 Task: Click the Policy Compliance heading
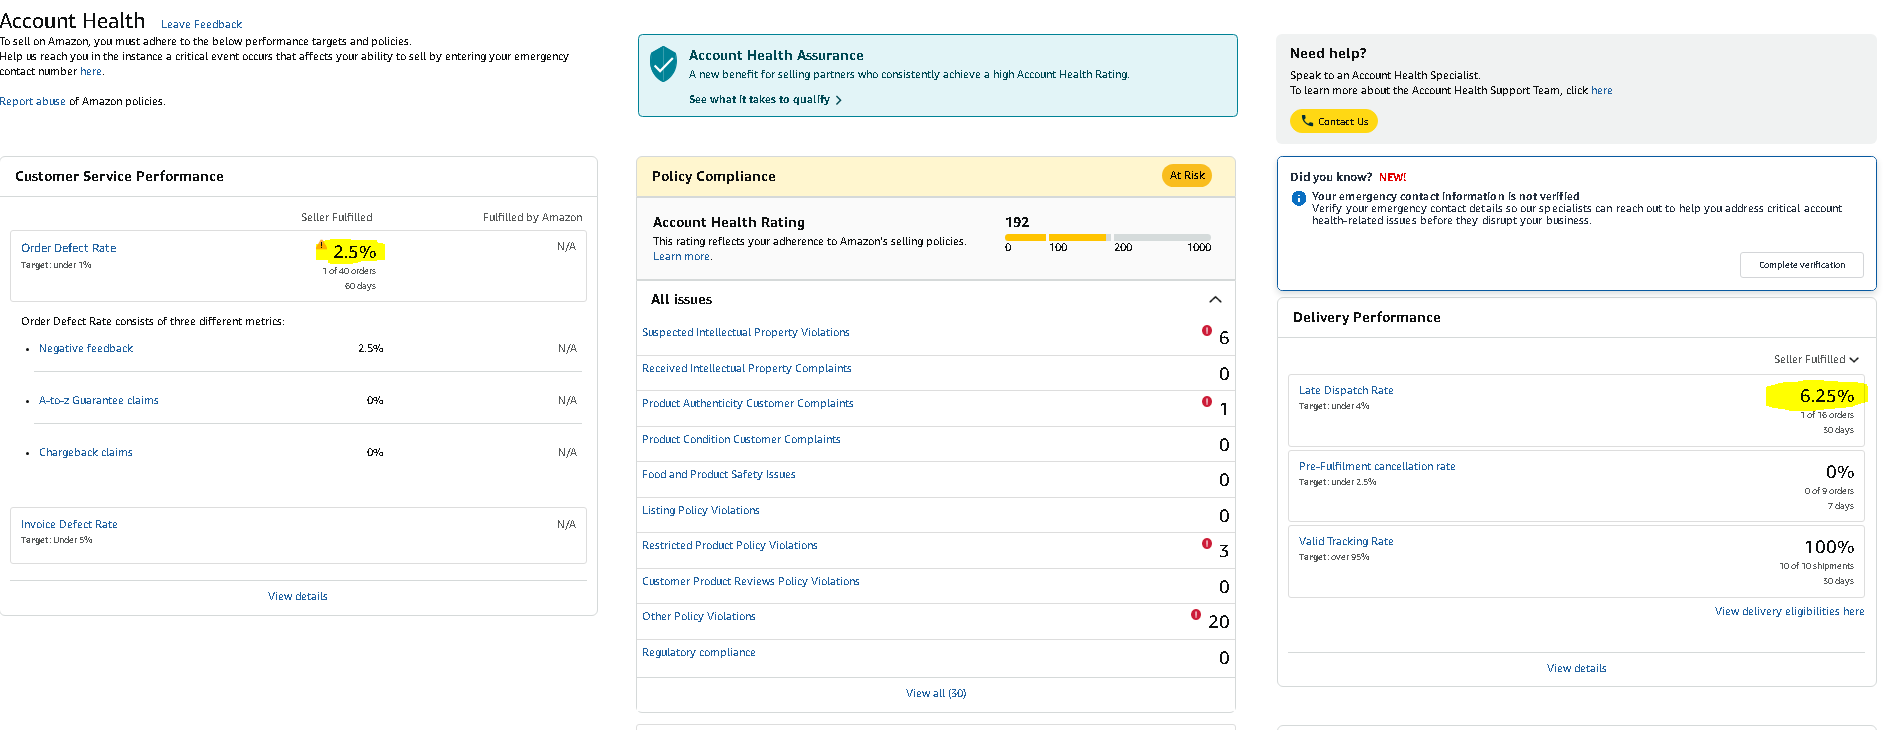(714, 176)
